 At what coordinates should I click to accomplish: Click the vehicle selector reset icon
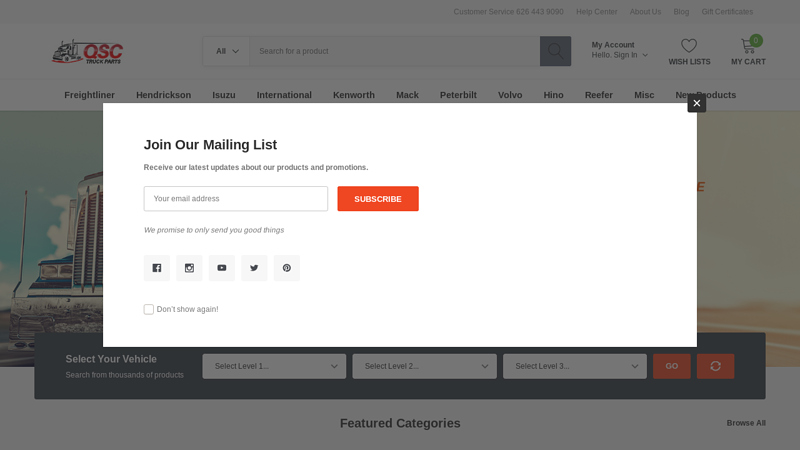pos(715,366)
